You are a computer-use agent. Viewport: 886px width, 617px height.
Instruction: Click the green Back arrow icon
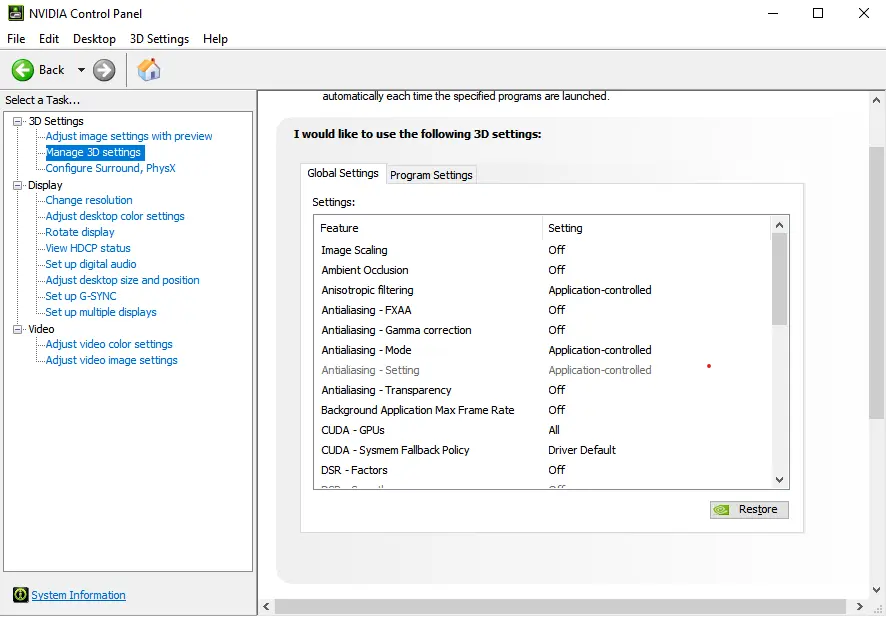pos(23,70)
